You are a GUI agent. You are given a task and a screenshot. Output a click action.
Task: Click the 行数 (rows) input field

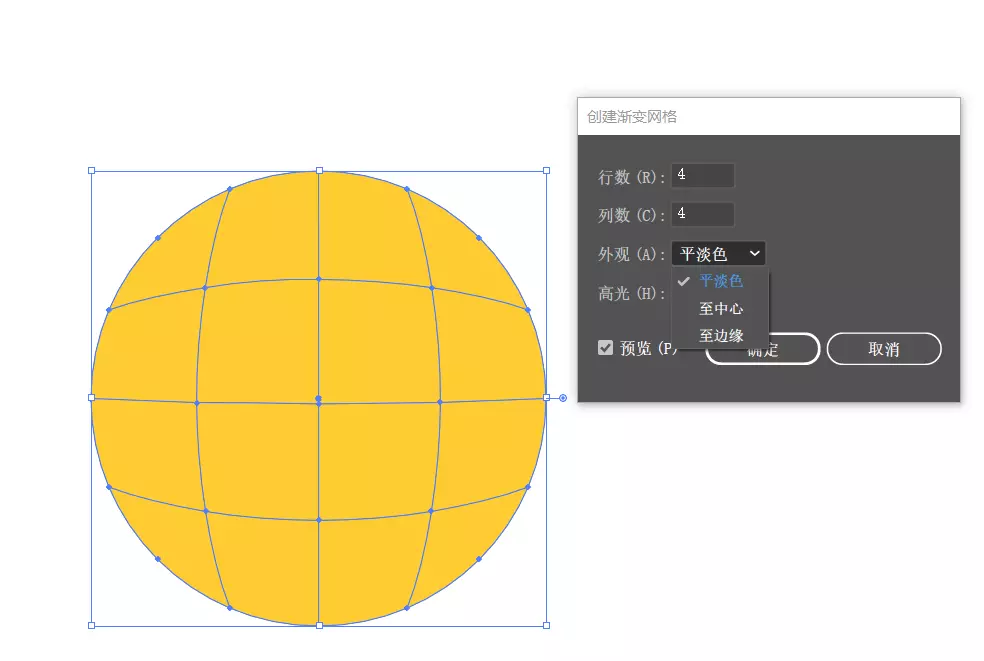(x=703, y=176)
